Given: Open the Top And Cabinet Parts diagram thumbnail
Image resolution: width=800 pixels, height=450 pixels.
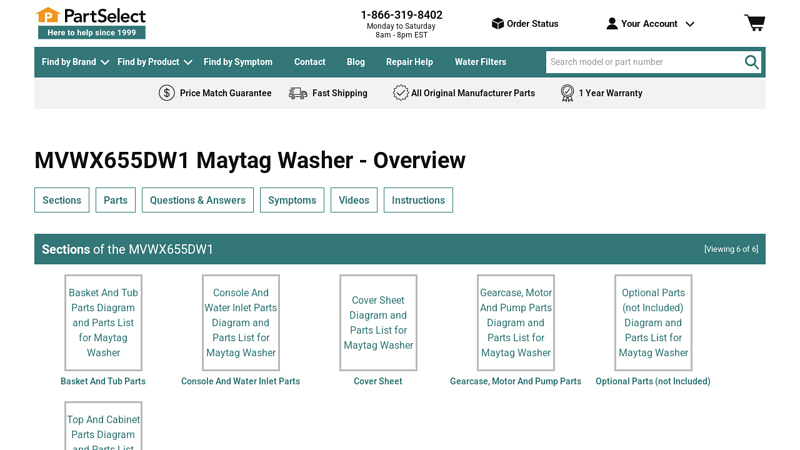Looking at the screenshot, I should point(103,426).
